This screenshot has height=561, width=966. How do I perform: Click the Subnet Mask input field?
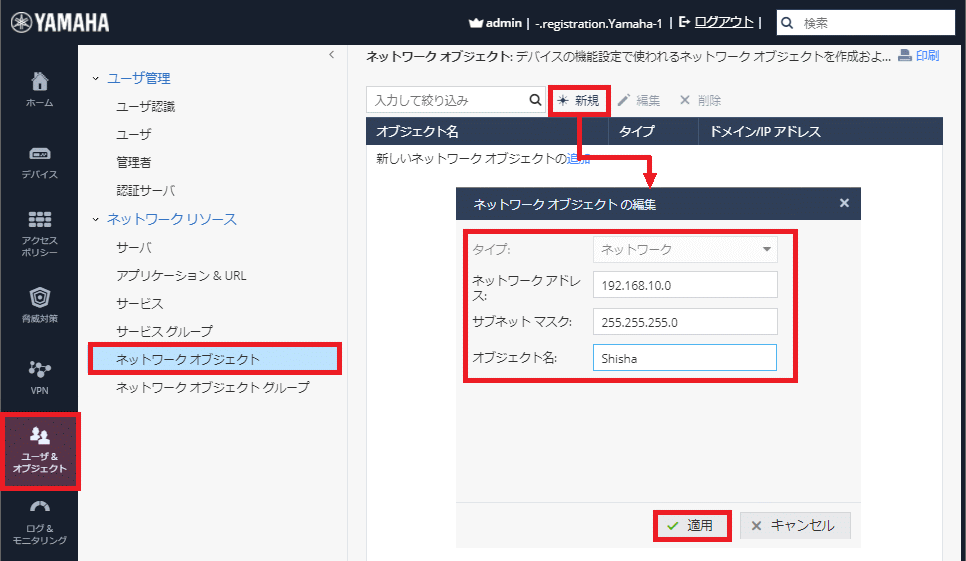coord(685,322)
